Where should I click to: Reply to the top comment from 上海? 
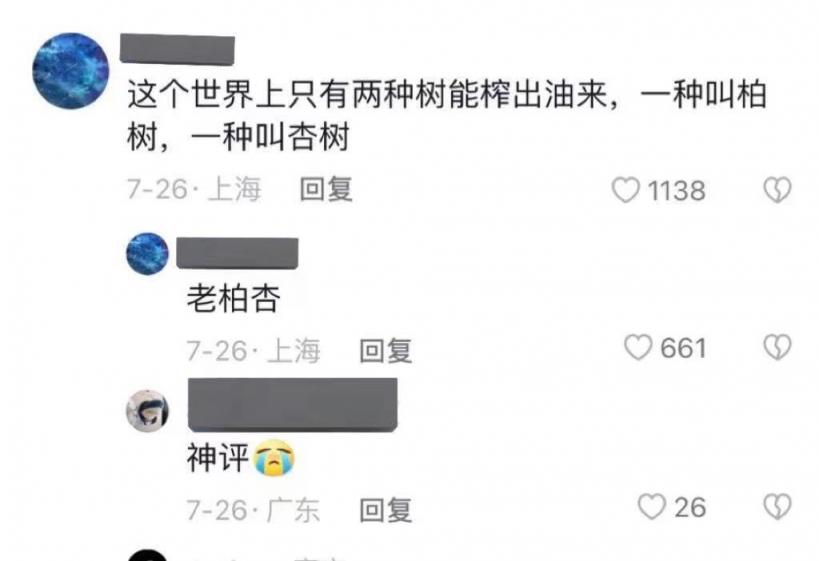click(x=326, y=189)
